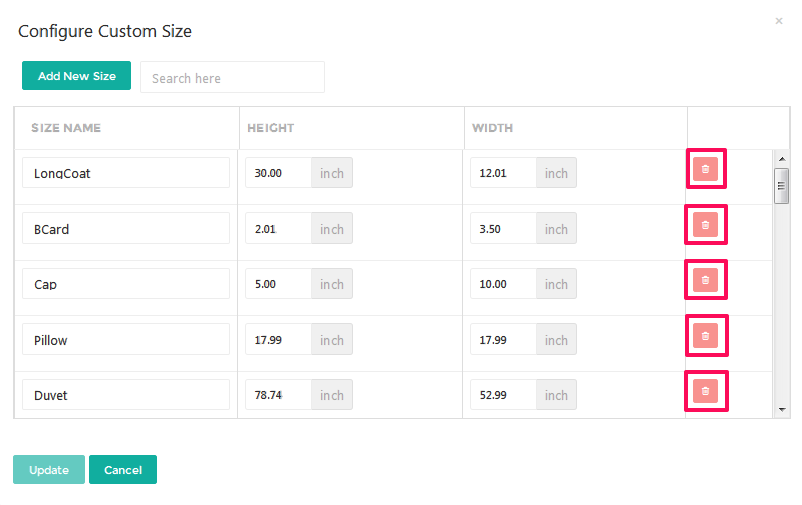This screenshot has height=505, width=802.
Task: Edit the Pillow height value 17.99
Action: 278,340
